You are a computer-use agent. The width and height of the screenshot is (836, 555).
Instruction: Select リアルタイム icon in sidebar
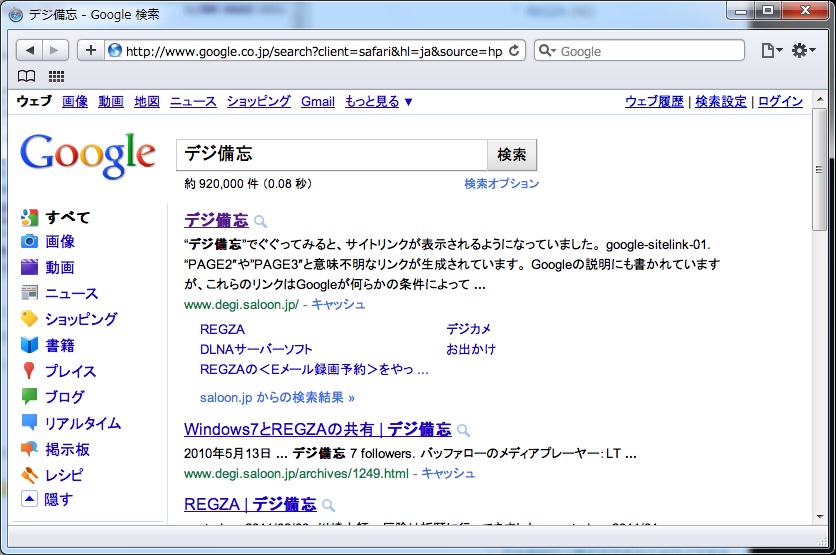(x=29, y=422)
